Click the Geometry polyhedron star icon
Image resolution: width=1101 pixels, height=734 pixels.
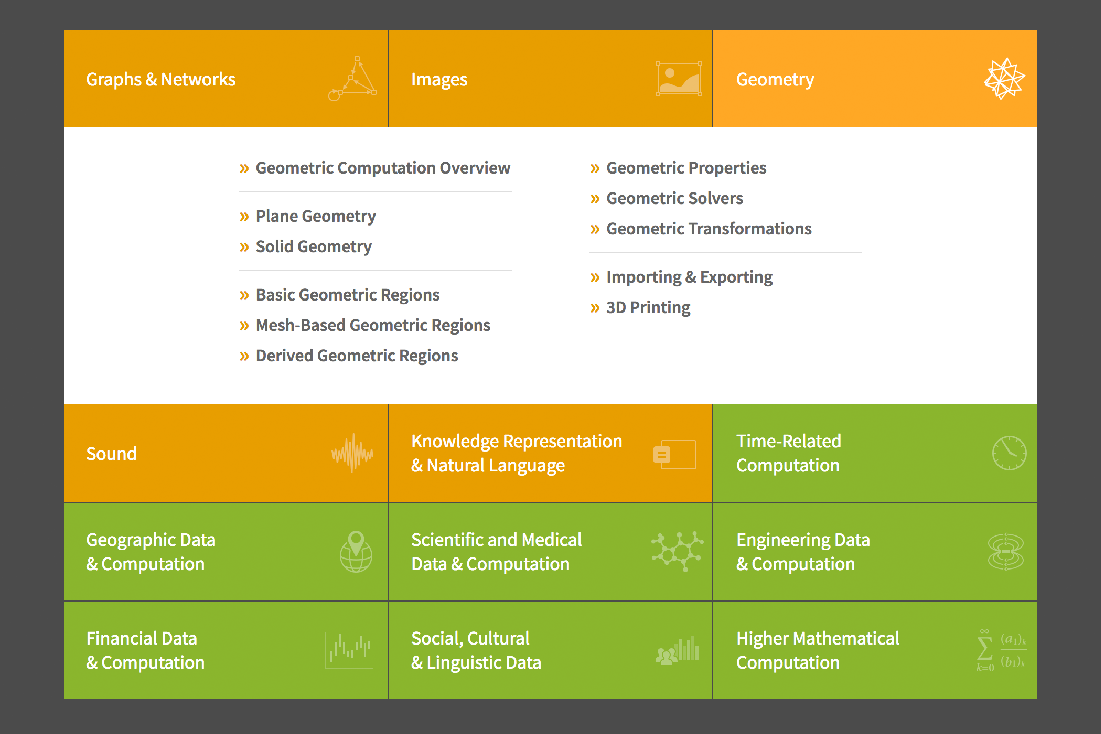coord(1004,79)
